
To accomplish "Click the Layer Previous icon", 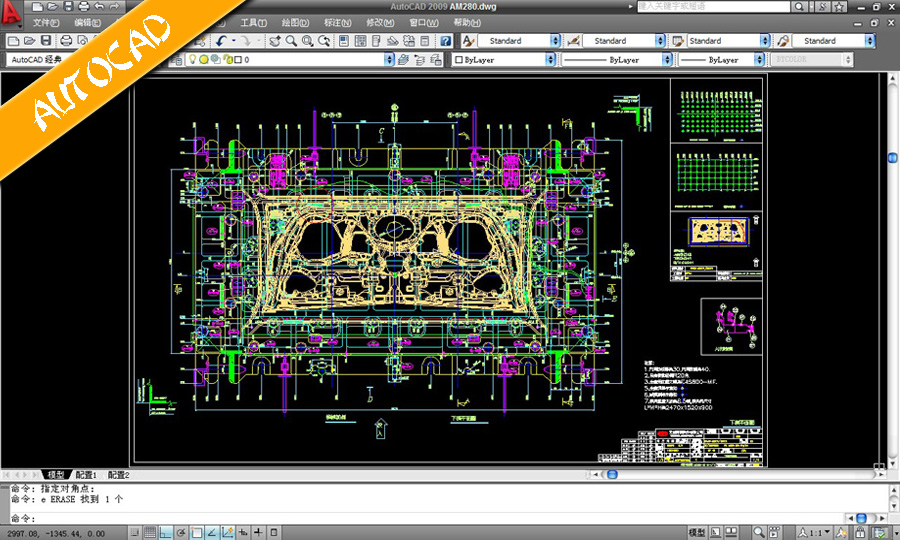I will point(420,59).
